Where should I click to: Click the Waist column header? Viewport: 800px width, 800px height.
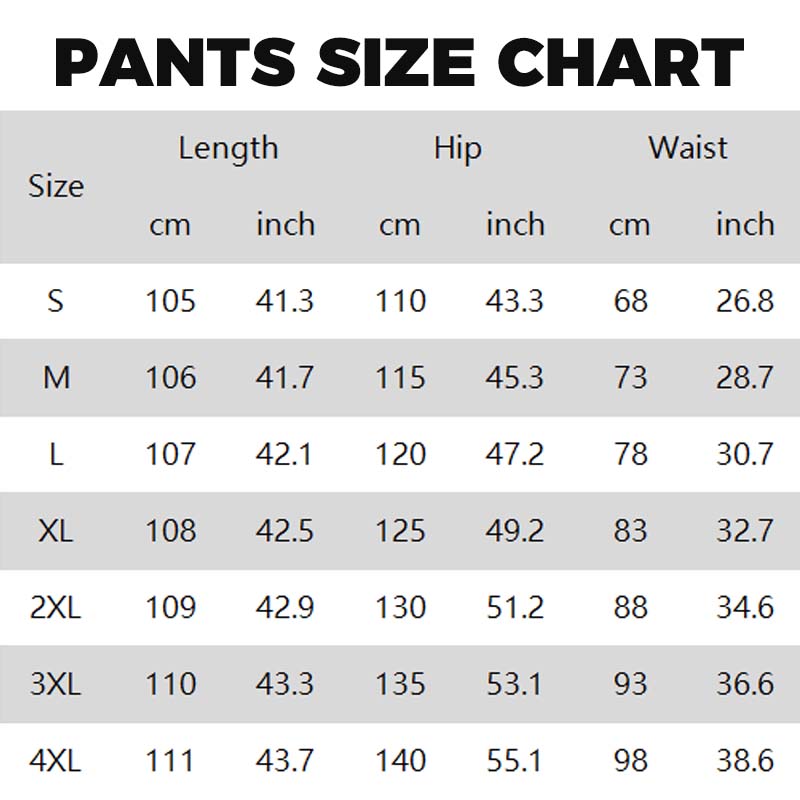[x=688, y=149]
